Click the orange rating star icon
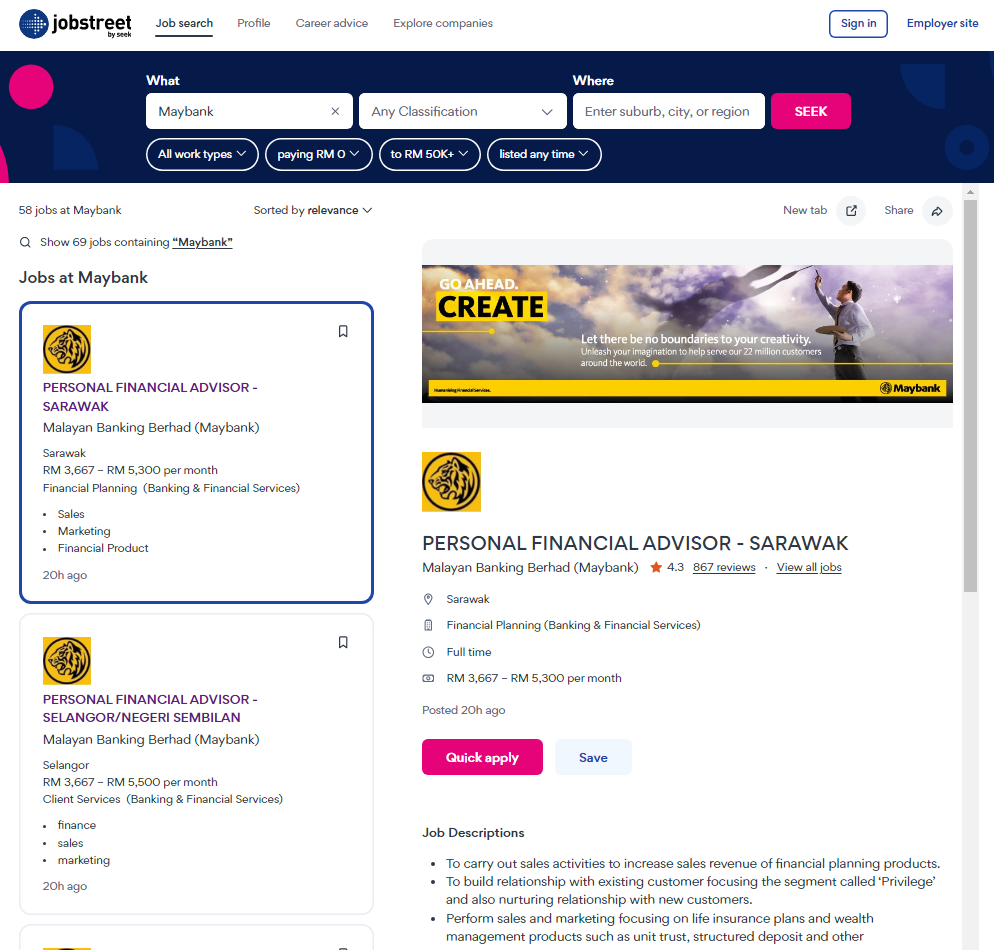Image resolution: width=994 pixels, height=950 pixels. pos(656,567)
